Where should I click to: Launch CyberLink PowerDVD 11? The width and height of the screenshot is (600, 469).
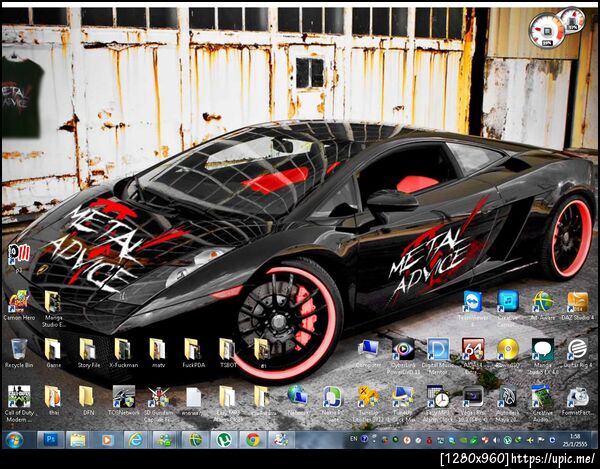coord(403,356)
